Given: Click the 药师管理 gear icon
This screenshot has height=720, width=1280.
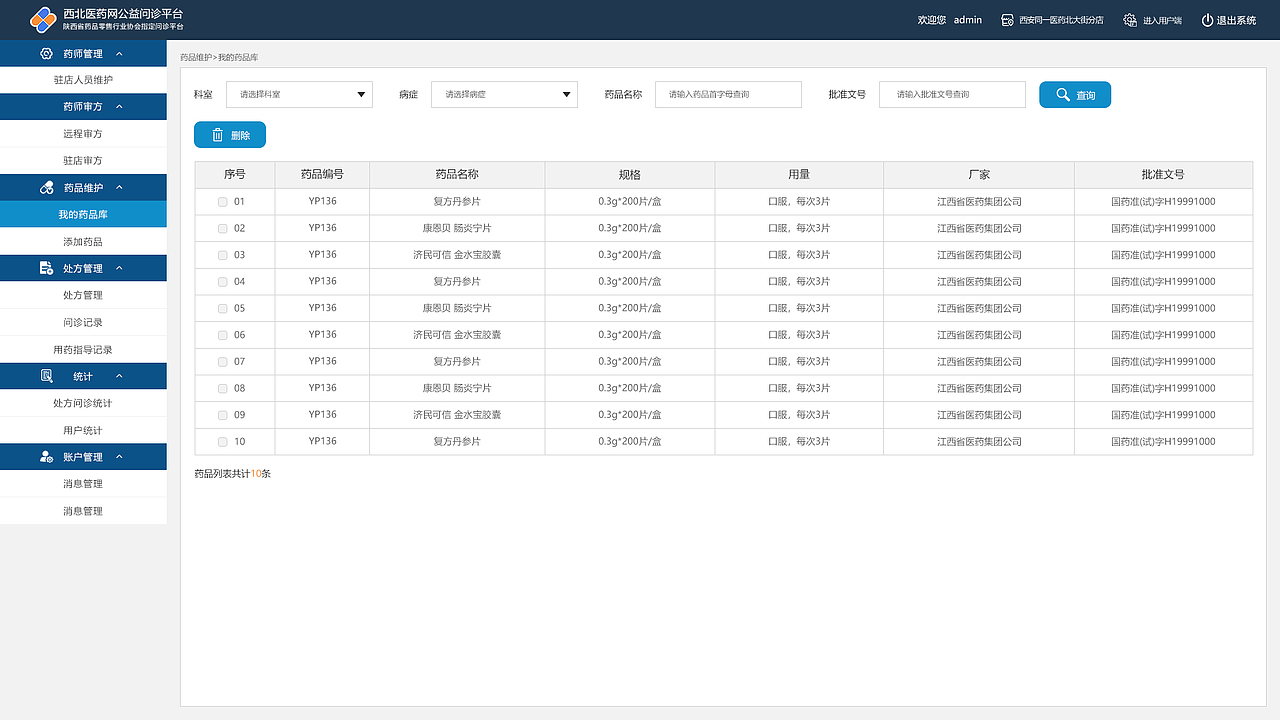Looking at the screenshot, I should 46,54.
